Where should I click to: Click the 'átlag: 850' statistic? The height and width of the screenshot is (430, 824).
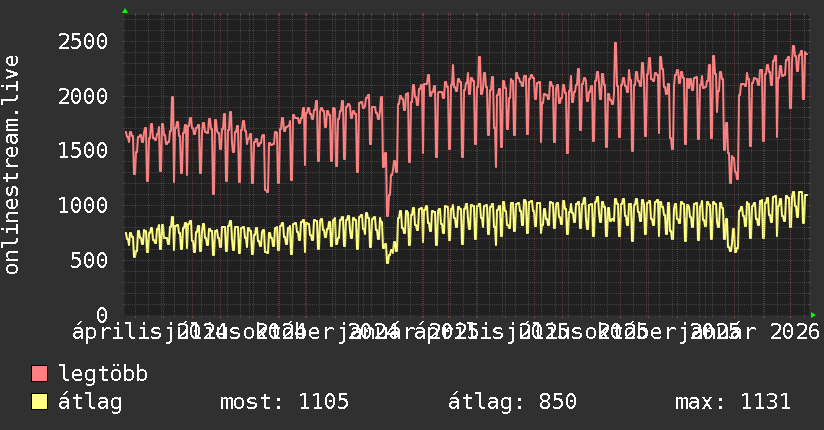pos(512,402)
